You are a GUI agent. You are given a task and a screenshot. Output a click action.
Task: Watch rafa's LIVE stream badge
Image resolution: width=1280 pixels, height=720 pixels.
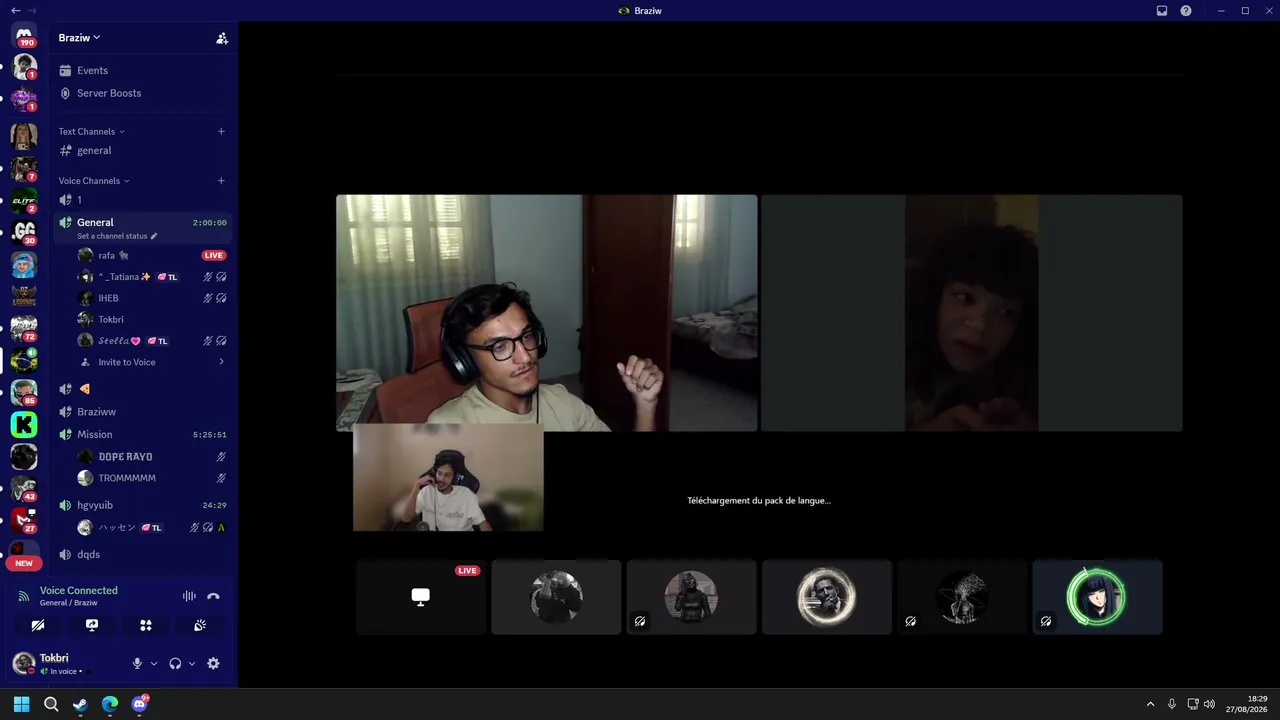(x=213, y=255)
